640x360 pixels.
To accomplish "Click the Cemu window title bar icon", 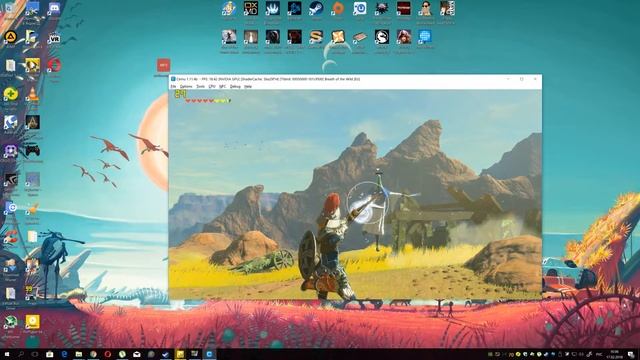I will 173,79.
